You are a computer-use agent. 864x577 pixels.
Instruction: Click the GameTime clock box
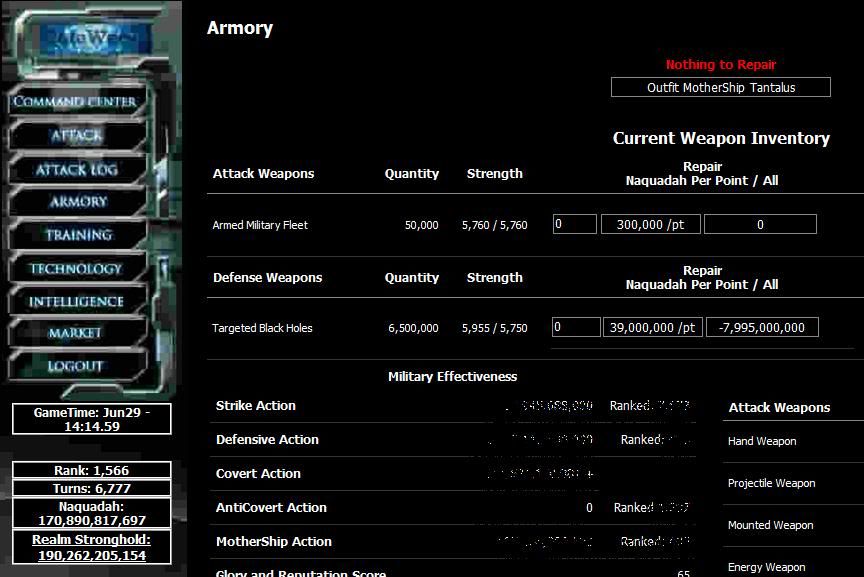tap(92, 419)
